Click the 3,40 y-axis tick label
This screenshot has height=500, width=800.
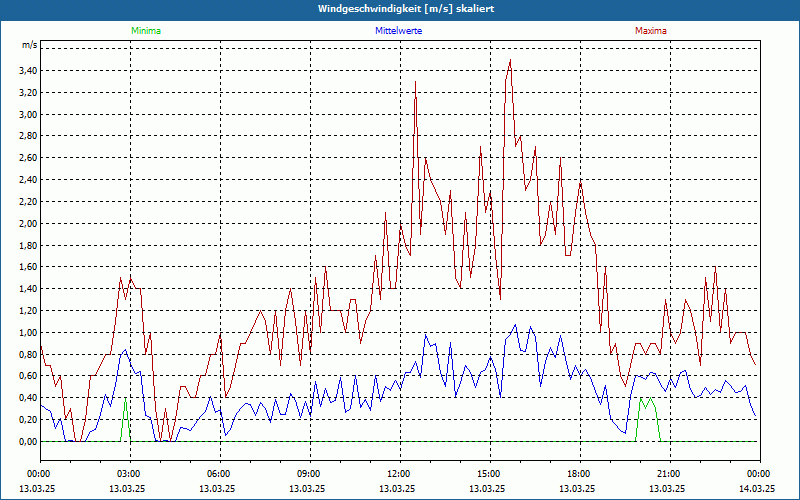coord(28,71)
